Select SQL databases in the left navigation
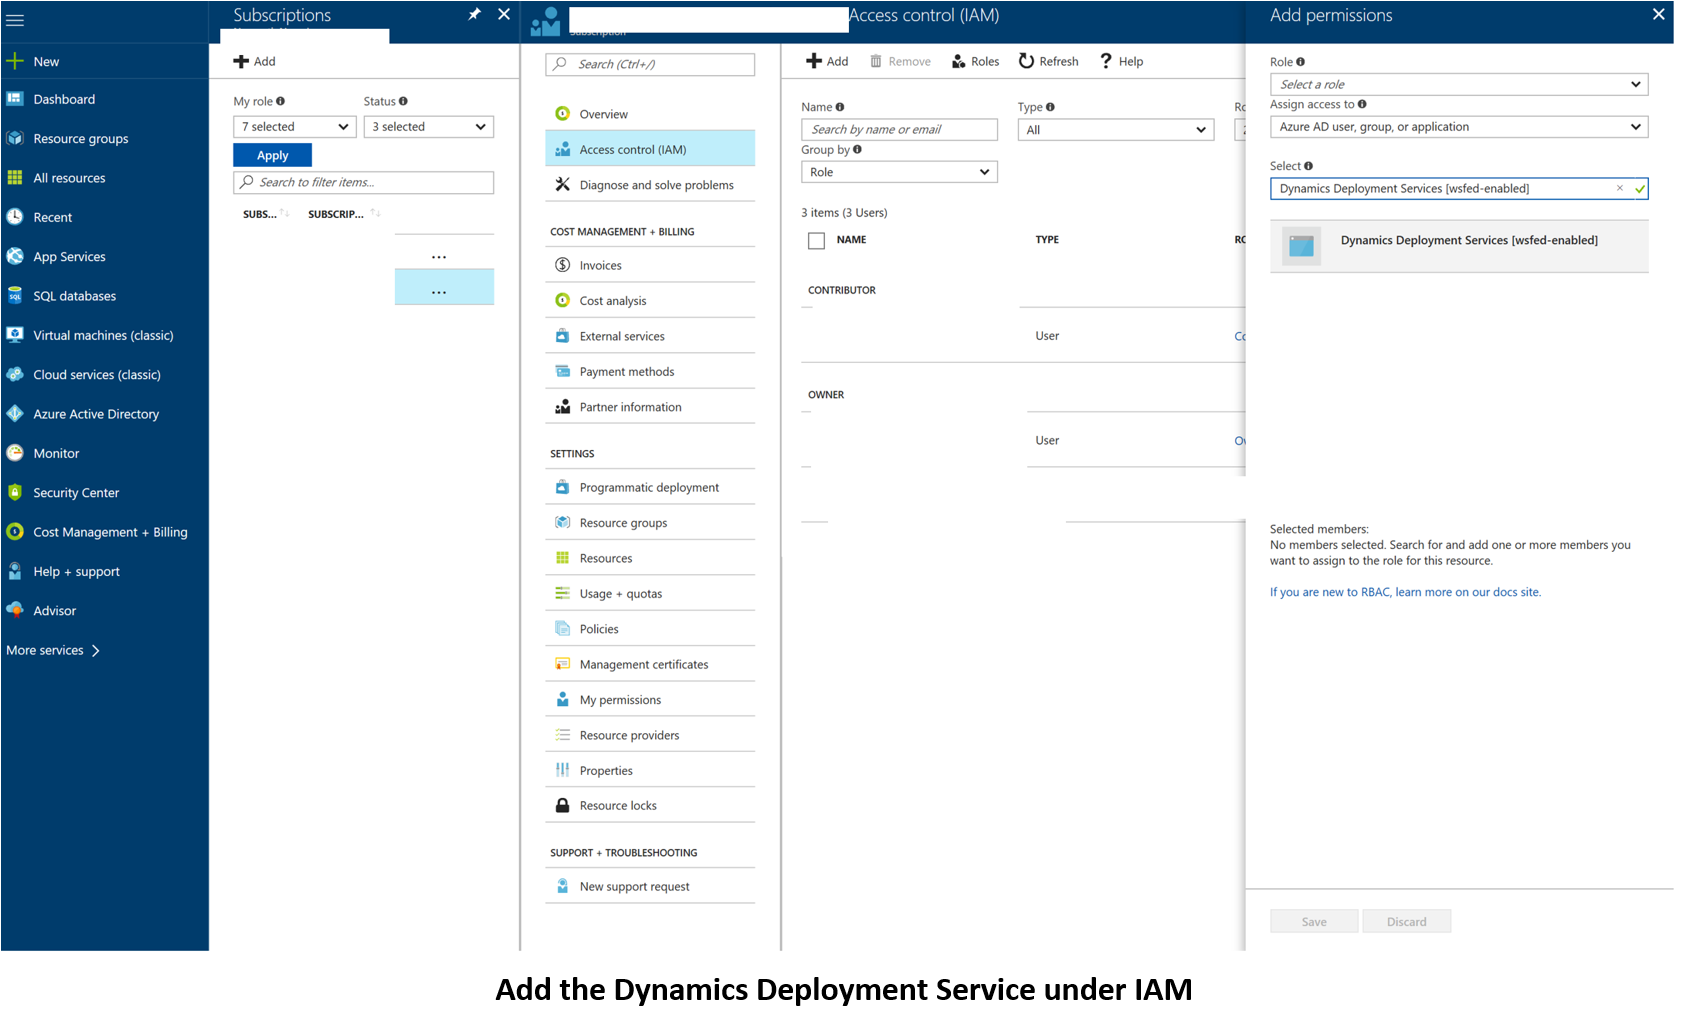This screenshot has width=1685, height=1024. click(74, 295)
